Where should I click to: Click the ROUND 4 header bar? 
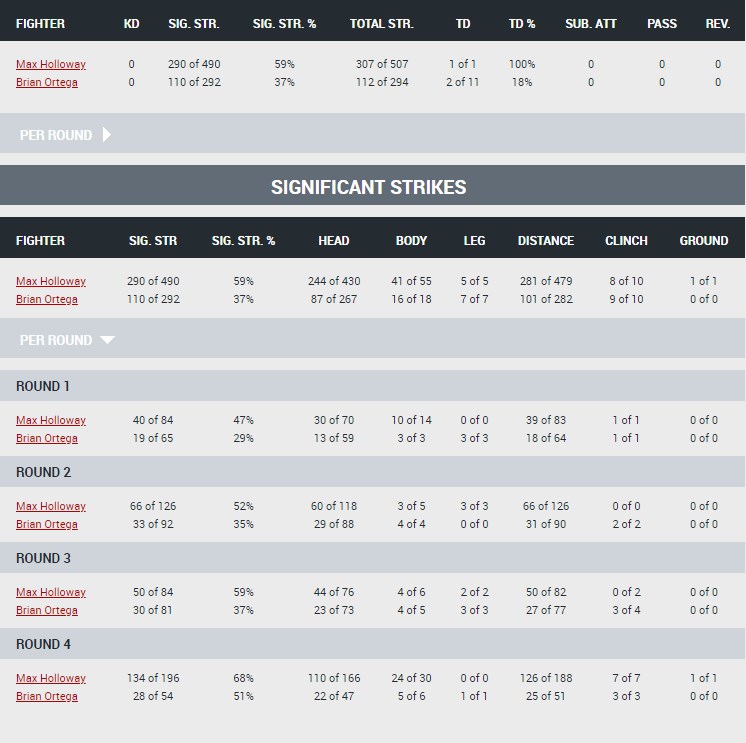(373, 644)
